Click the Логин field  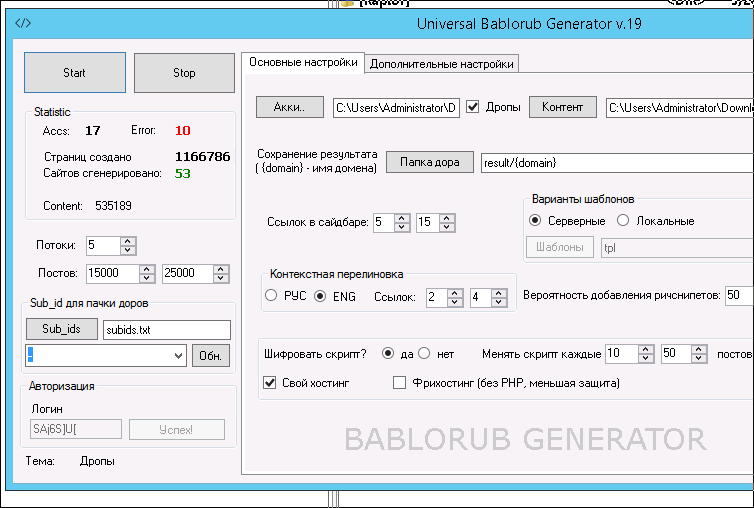tap(75, 429)
